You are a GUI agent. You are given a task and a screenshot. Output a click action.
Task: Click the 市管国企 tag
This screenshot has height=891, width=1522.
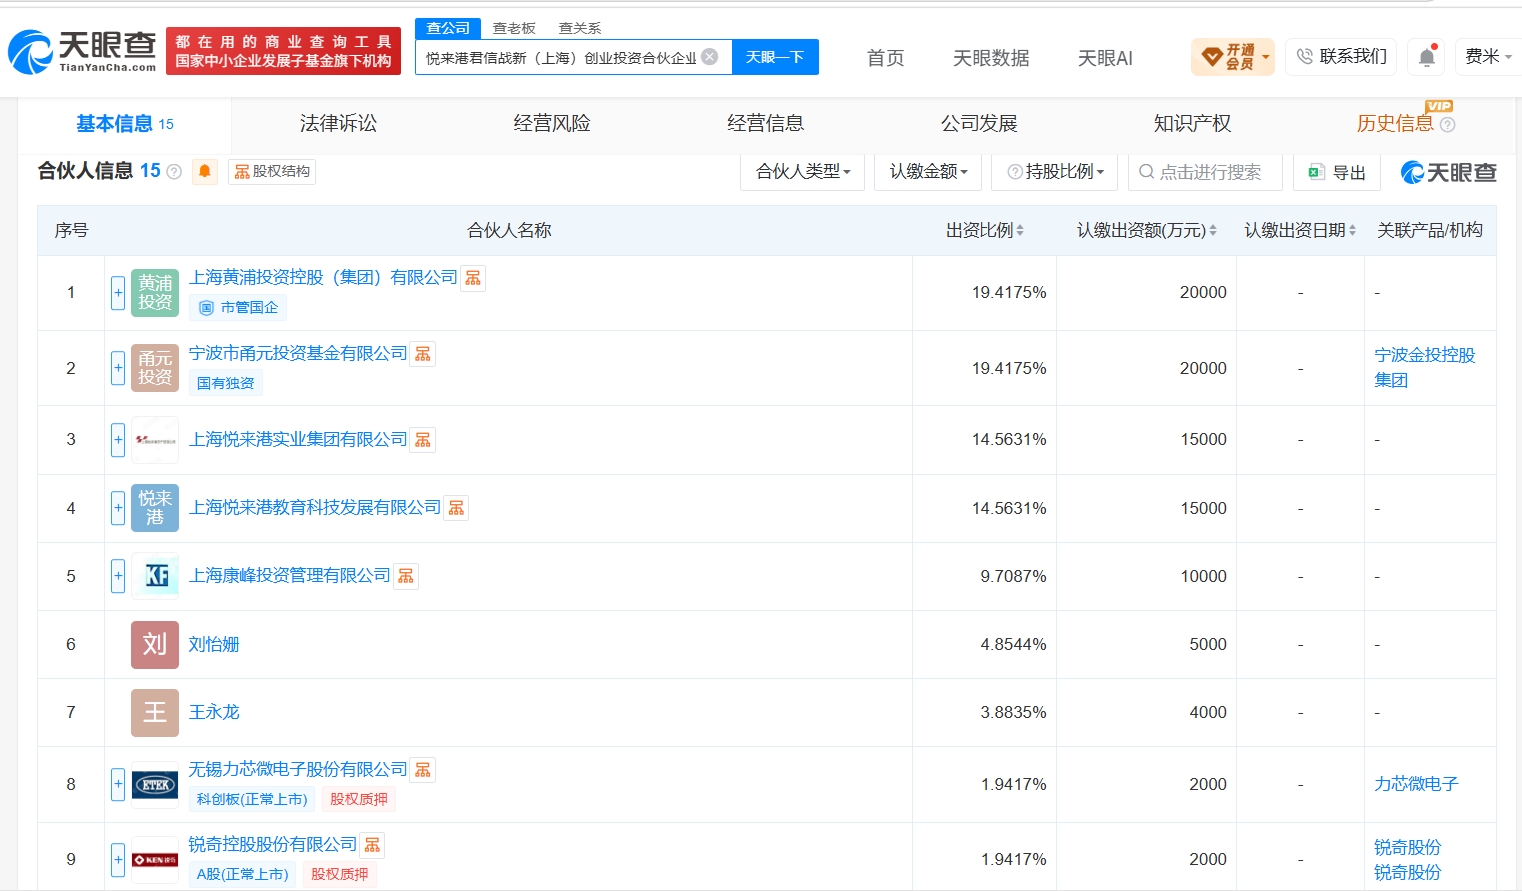pos(238,308)
